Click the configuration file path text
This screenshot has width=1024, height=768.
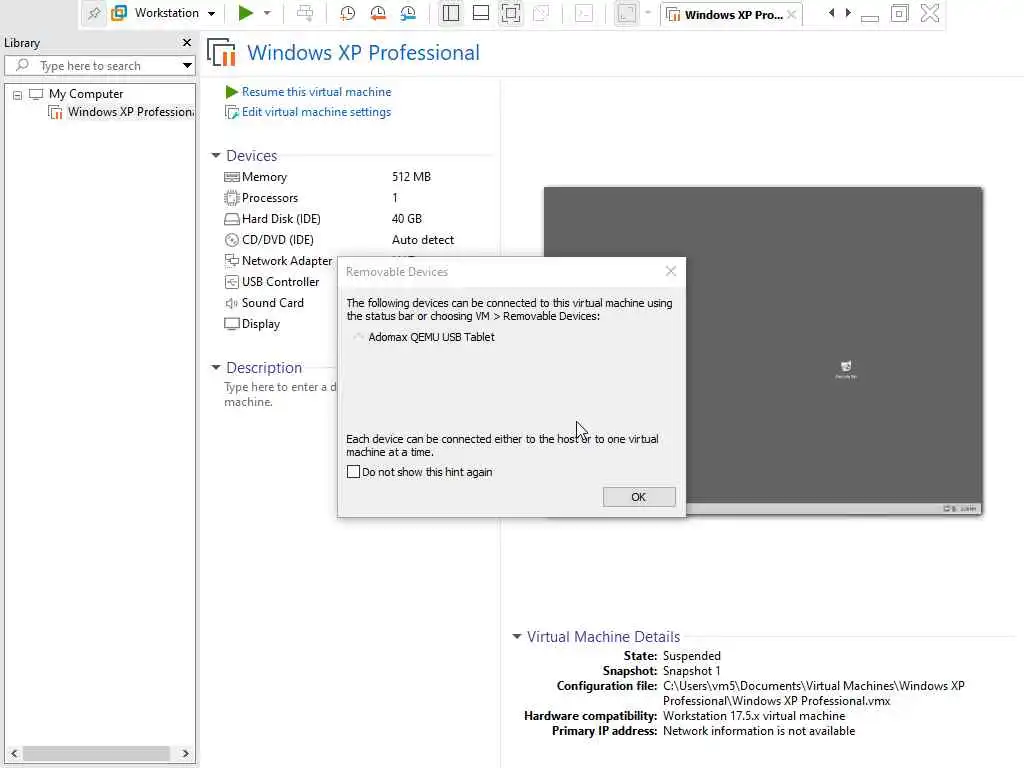(814, 694)
